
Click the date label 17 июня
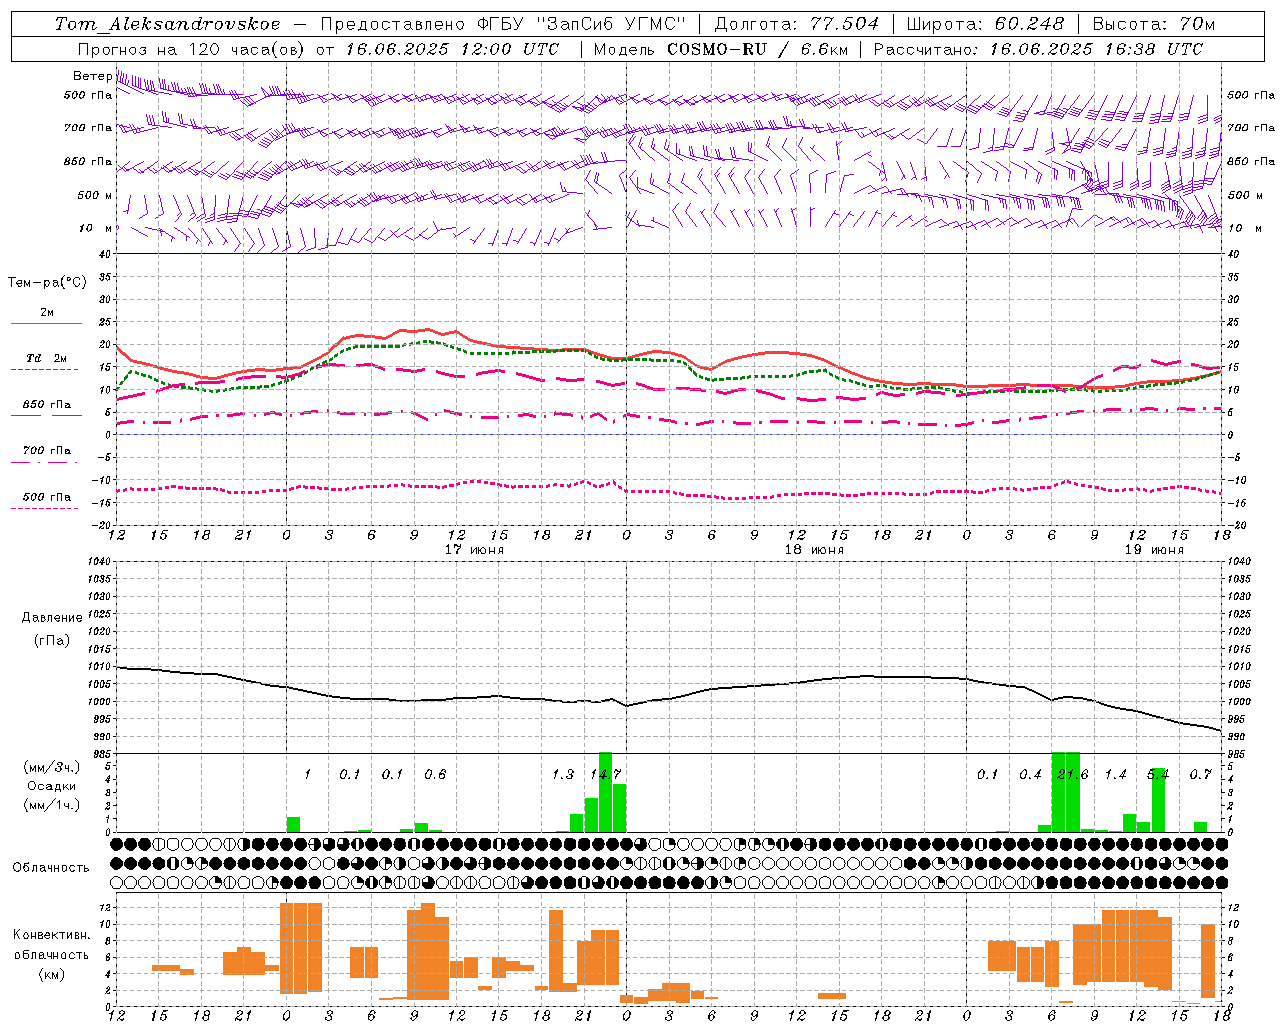coord(474,550)
